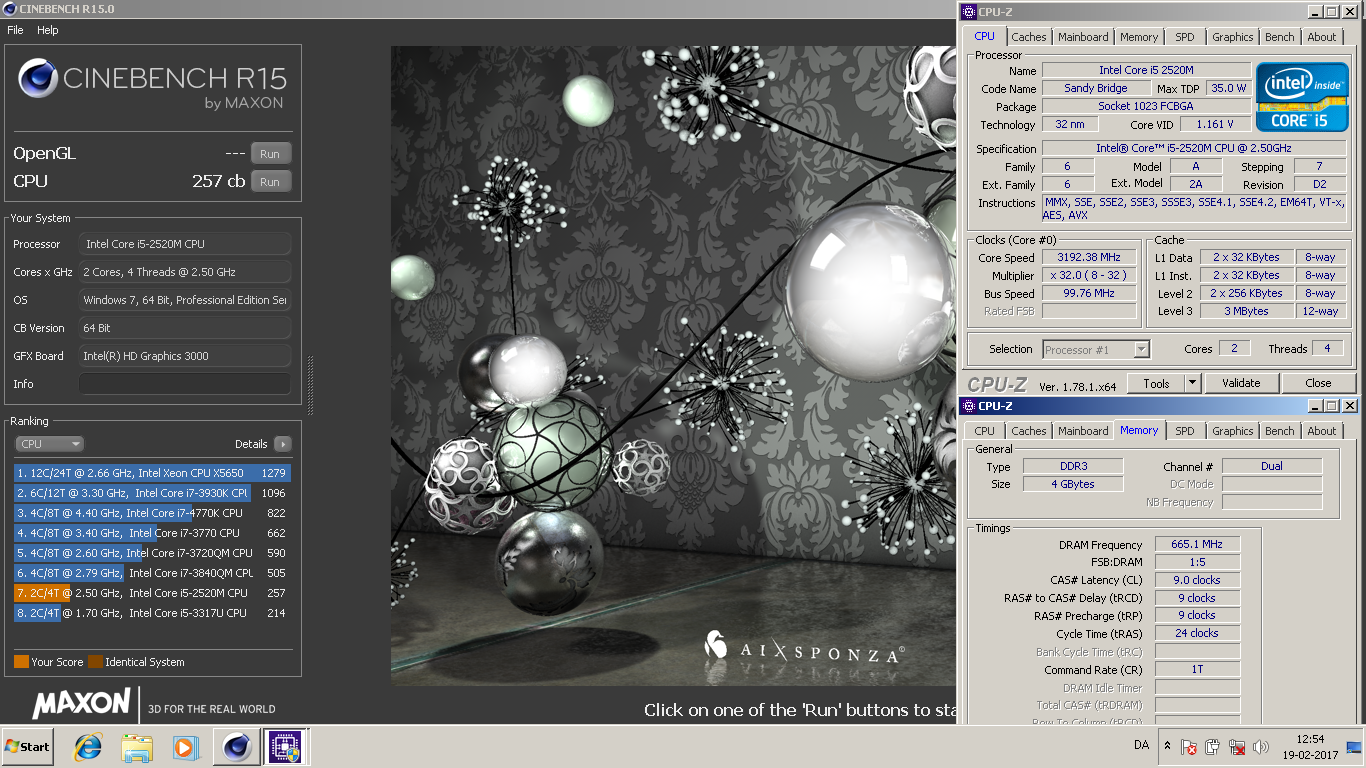Open Caches tab in lower CPU-Z window
Image resolution: width=1366 pixels, height=768 pixels.
click(x=1028, y=431)
